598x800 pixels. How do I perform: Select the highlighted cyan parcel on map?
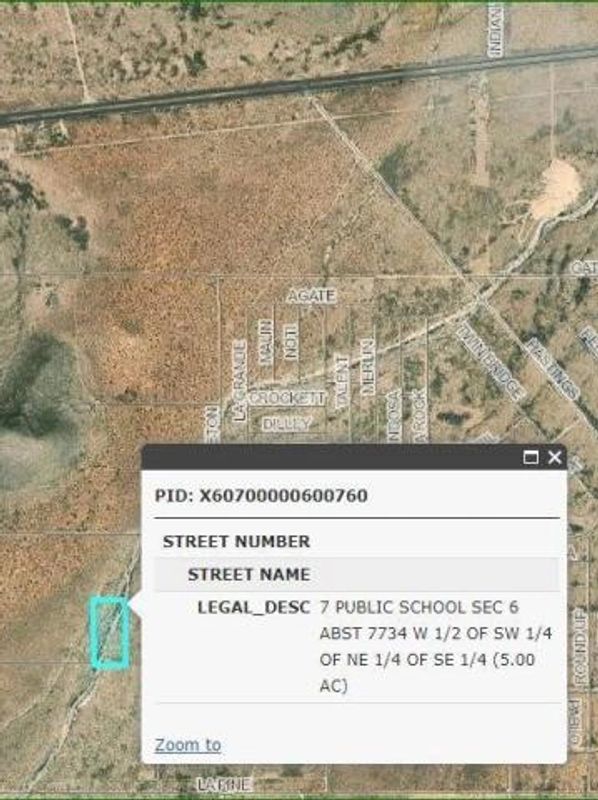click(x=109, y=632)
